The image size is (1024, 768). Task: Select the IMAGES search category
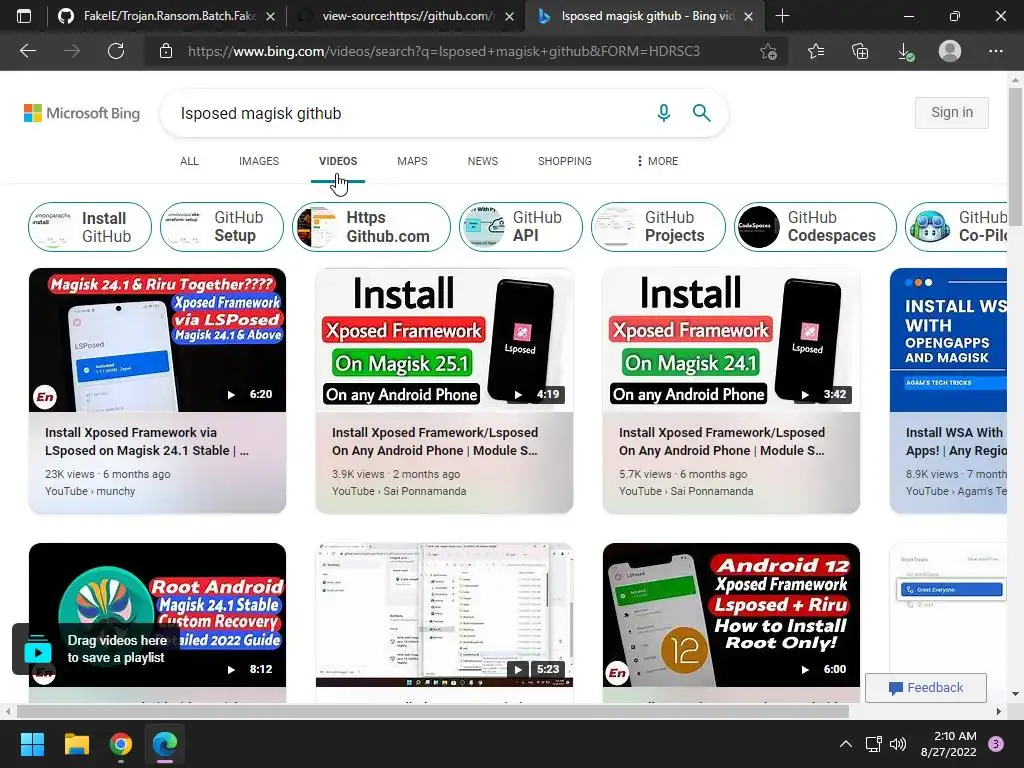coord(259,161)
